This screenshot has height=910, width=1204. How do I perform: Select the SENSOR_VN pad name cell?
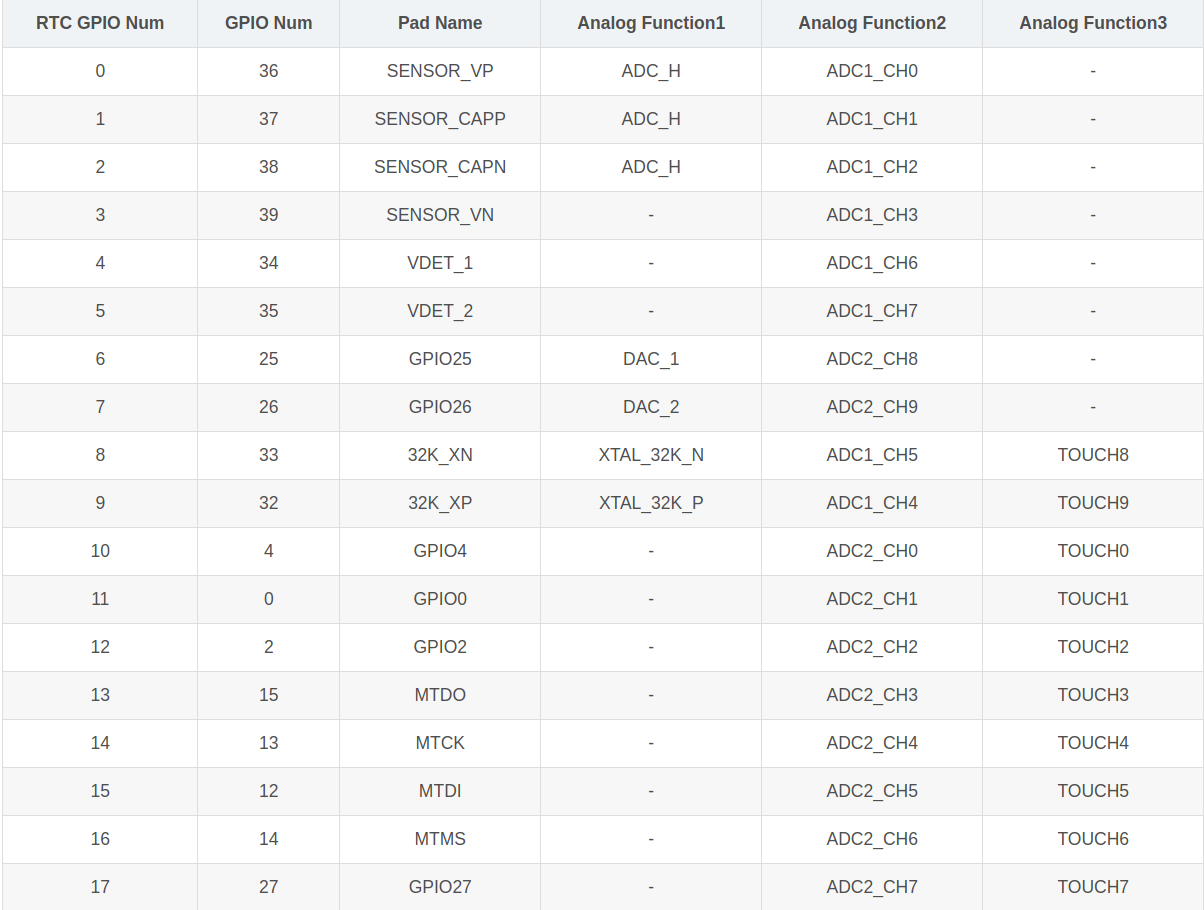click(x=440, y=215)
